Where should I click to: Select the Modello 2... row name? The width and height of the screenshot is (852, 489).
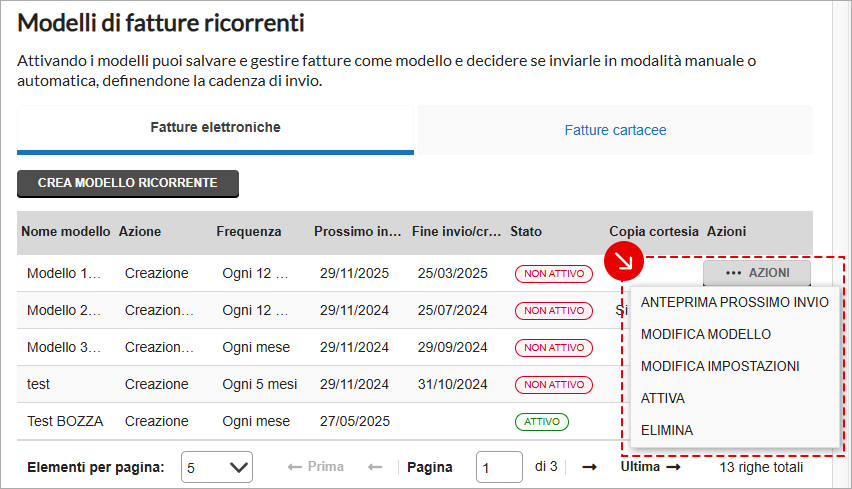(64, 310)
